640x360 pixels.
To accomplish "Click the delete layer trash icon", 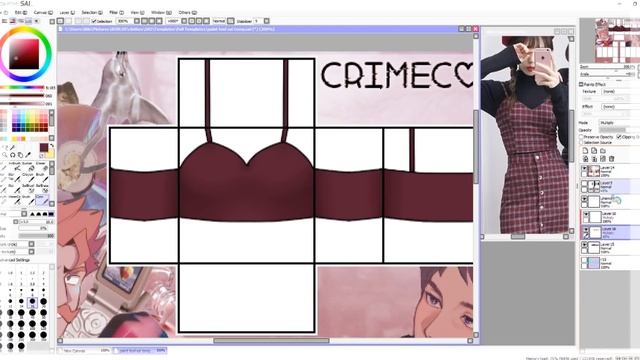I will pyautogui.click(x=611, y=159).
